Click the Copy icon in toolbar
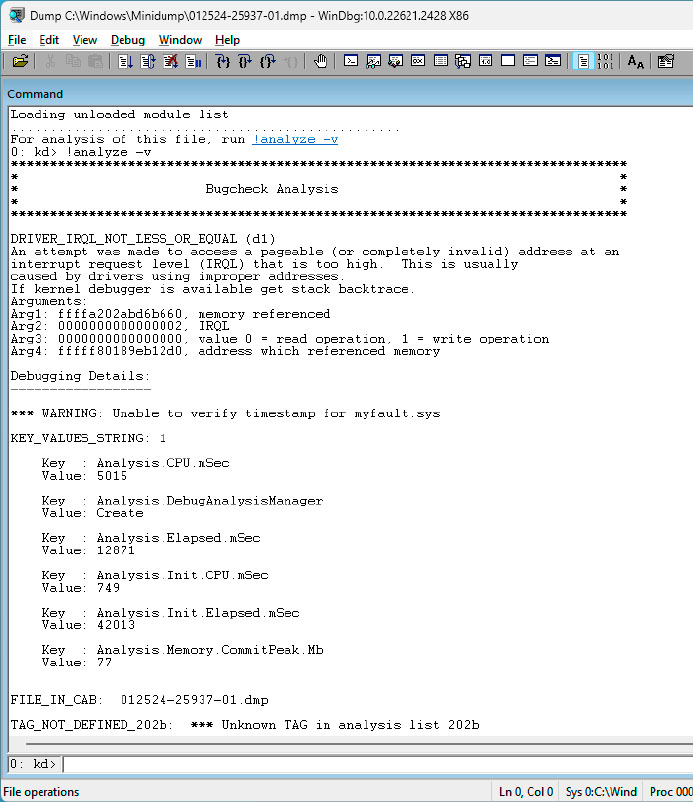Screen dimensions: 693x802 pyautogui.click(x=73, y=61)
